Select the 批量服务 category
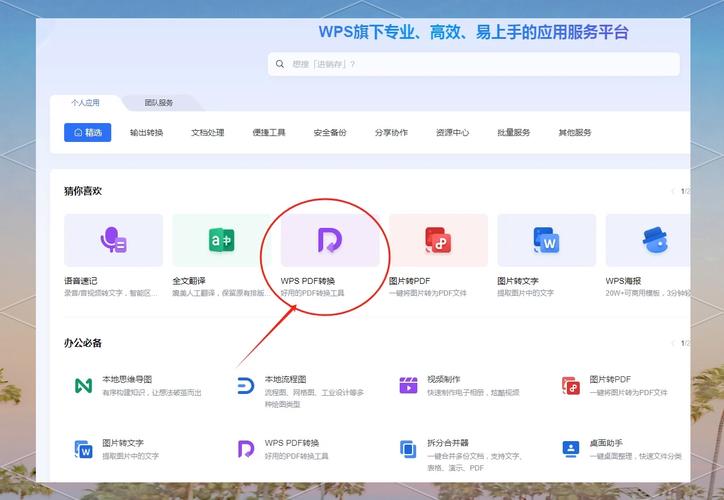The height and width of the screenshot is (500, 724). pyautogui.click(x=513, y=133)
